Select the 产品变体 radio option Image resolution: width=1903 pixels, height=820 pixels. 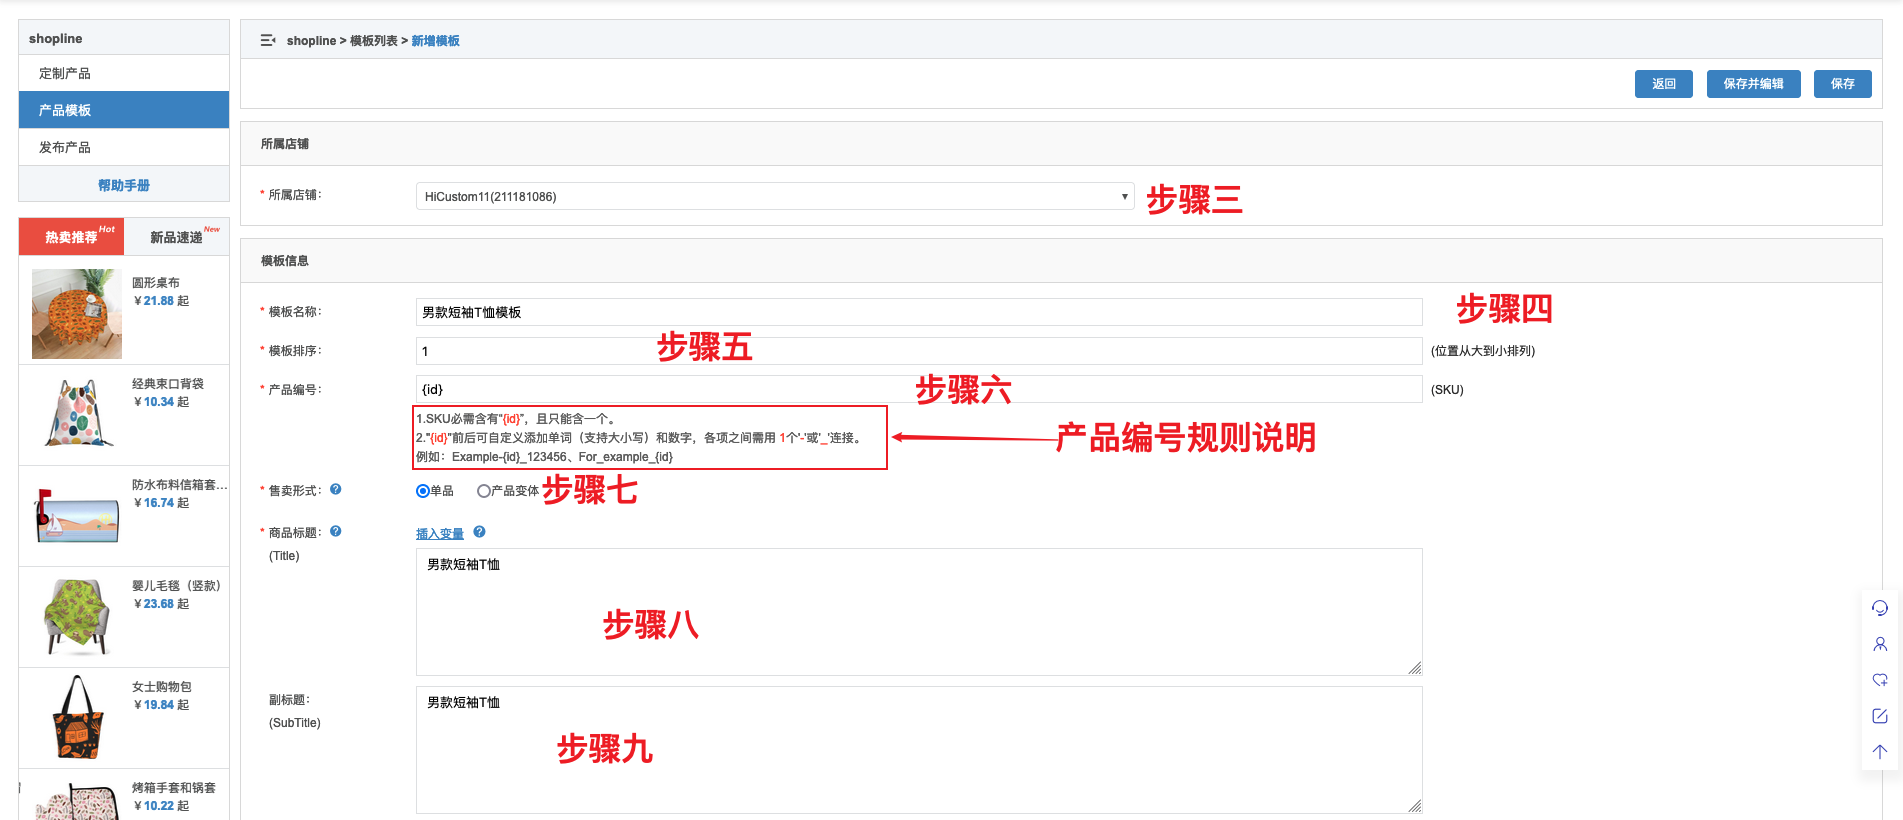pos(484,491)
